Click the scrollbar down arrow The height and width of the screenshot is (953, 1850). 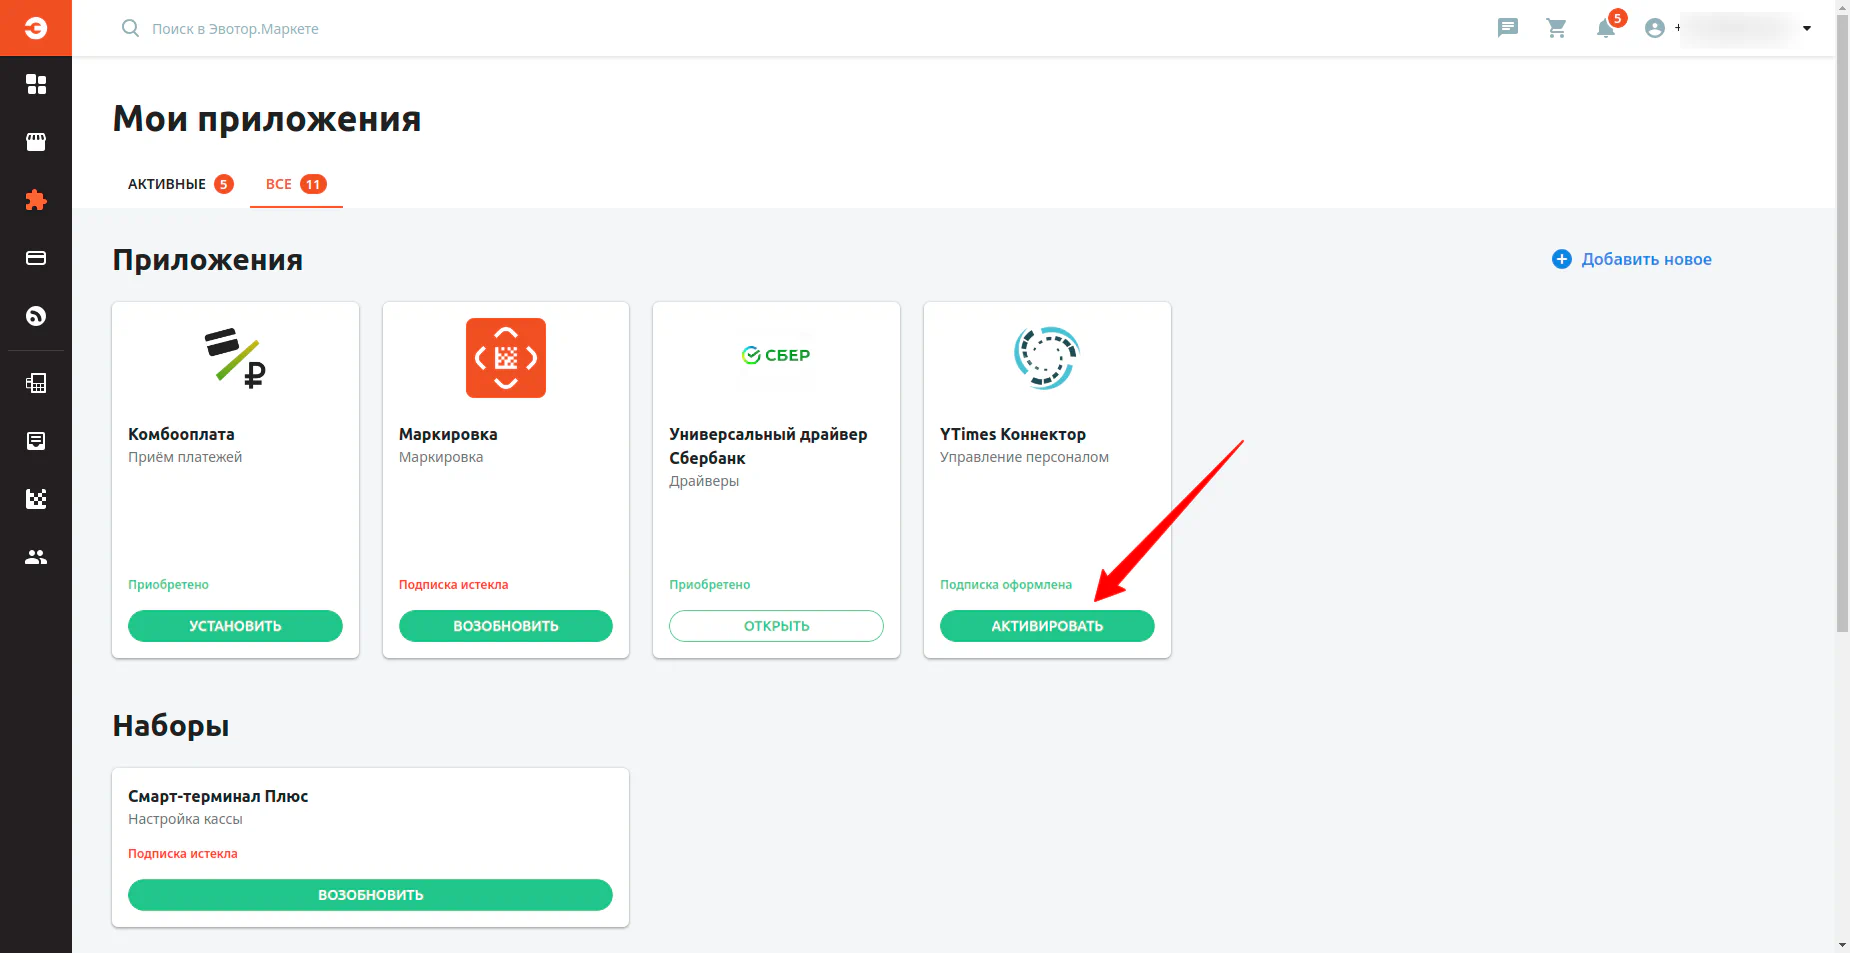(1842, 945)
